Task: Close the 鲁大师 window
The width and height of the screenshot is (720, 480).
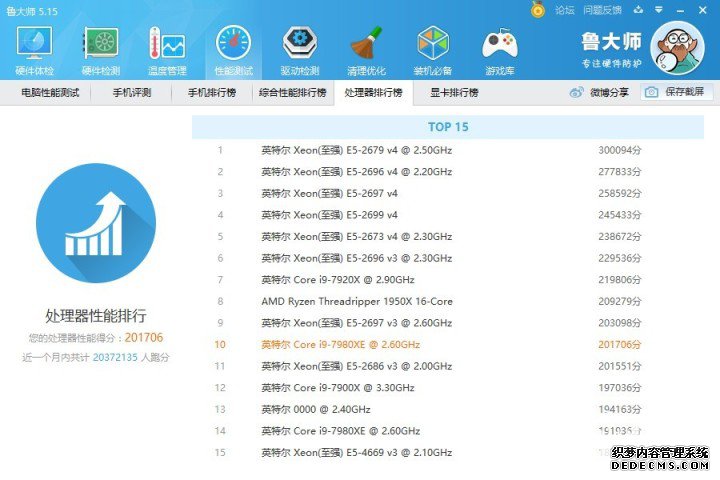Action: coord(703,10)
